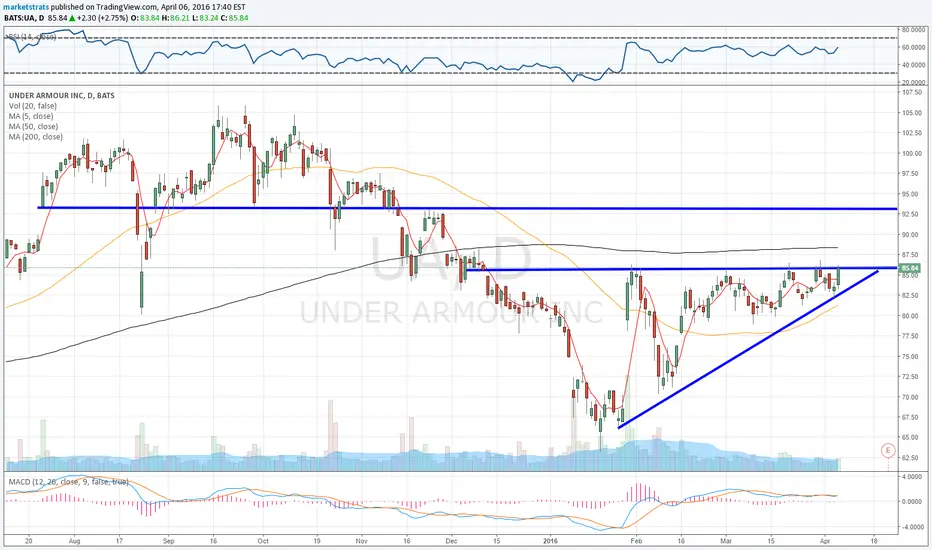Image resolution: width=932 pixels, height=550 pixels.
Task: Click the 2016 year label on time axis
Action: click(x=550, y=541)
